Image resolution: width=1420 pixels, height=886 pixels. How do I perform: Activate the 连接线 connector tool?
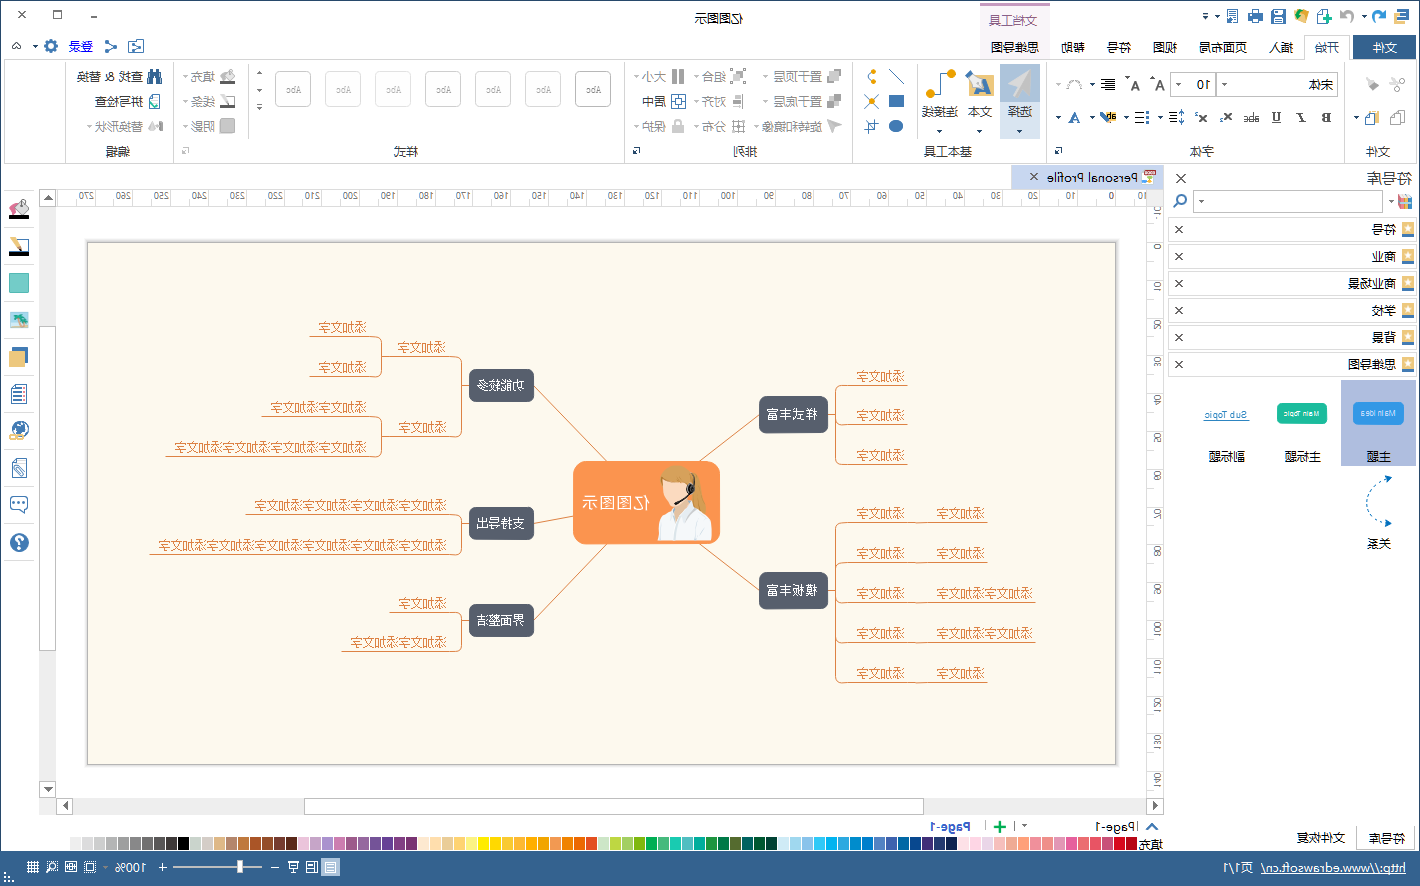940,101
